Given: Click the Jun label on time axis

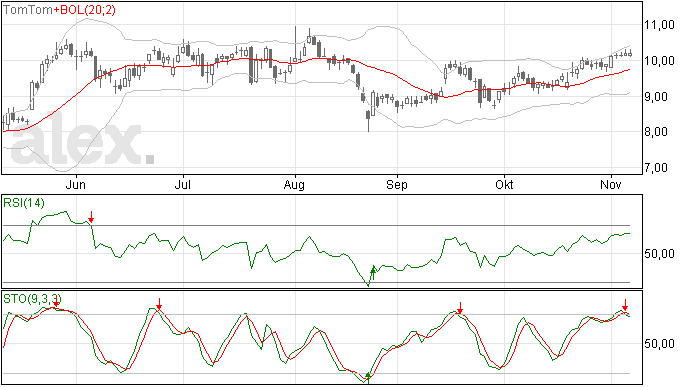Looking at the screenshot, I should tap(75, 184).
